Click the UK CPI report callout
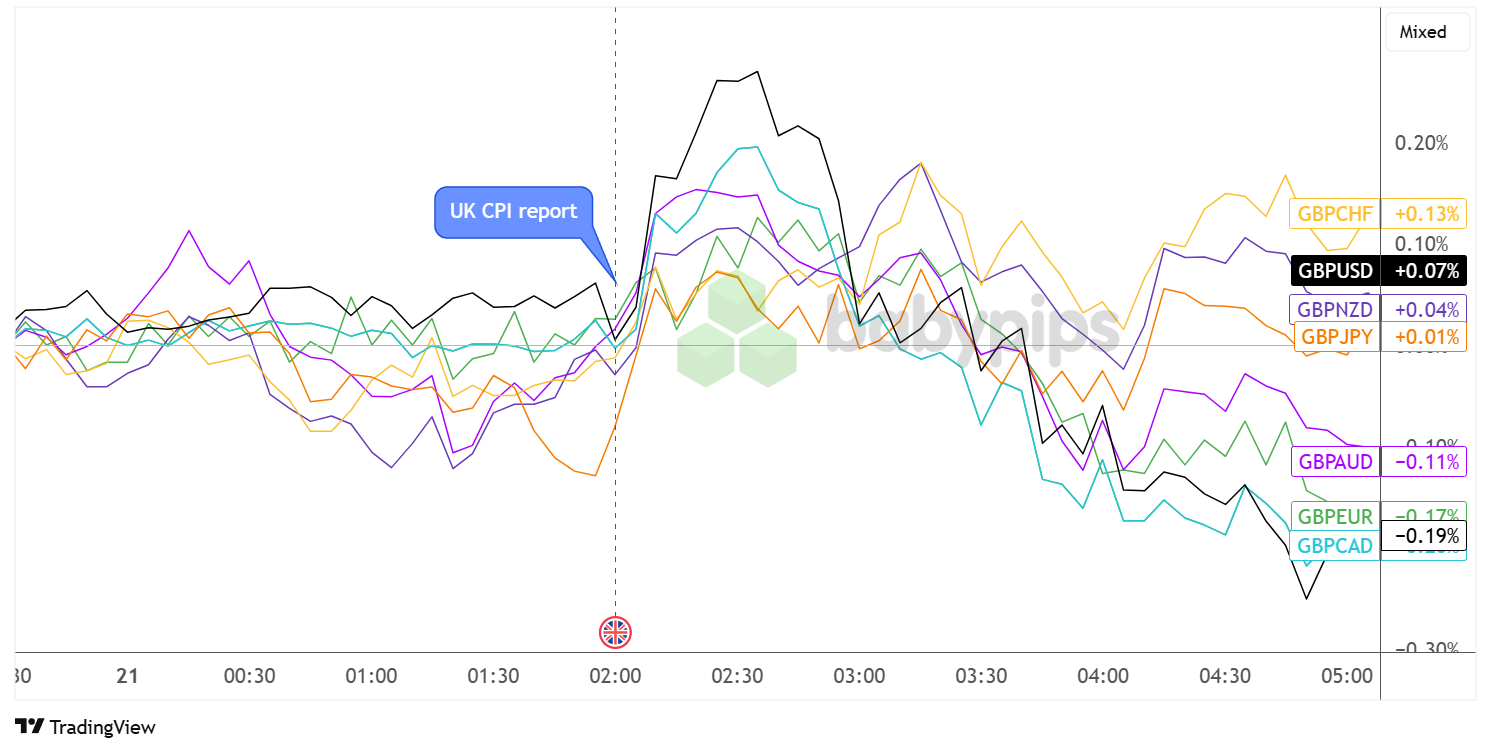Screen dimensions: 1491x753 coord(513,212)
